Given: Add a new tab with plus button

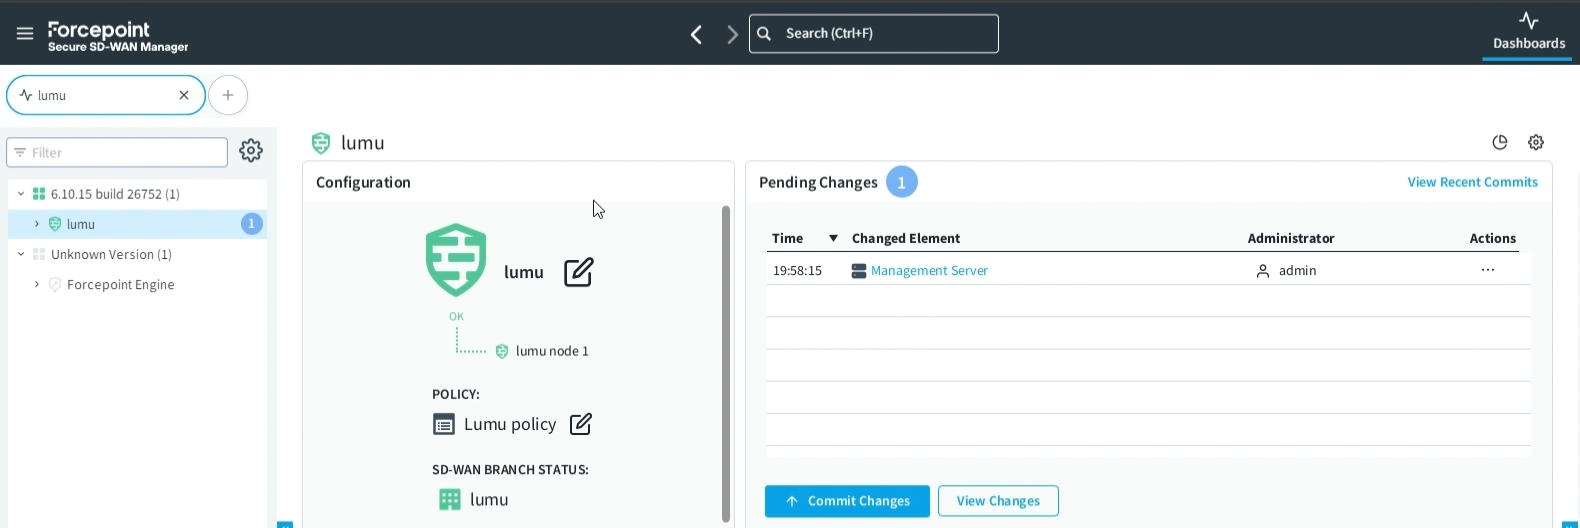Looking at the screenshot, I should tap(228, 96).
